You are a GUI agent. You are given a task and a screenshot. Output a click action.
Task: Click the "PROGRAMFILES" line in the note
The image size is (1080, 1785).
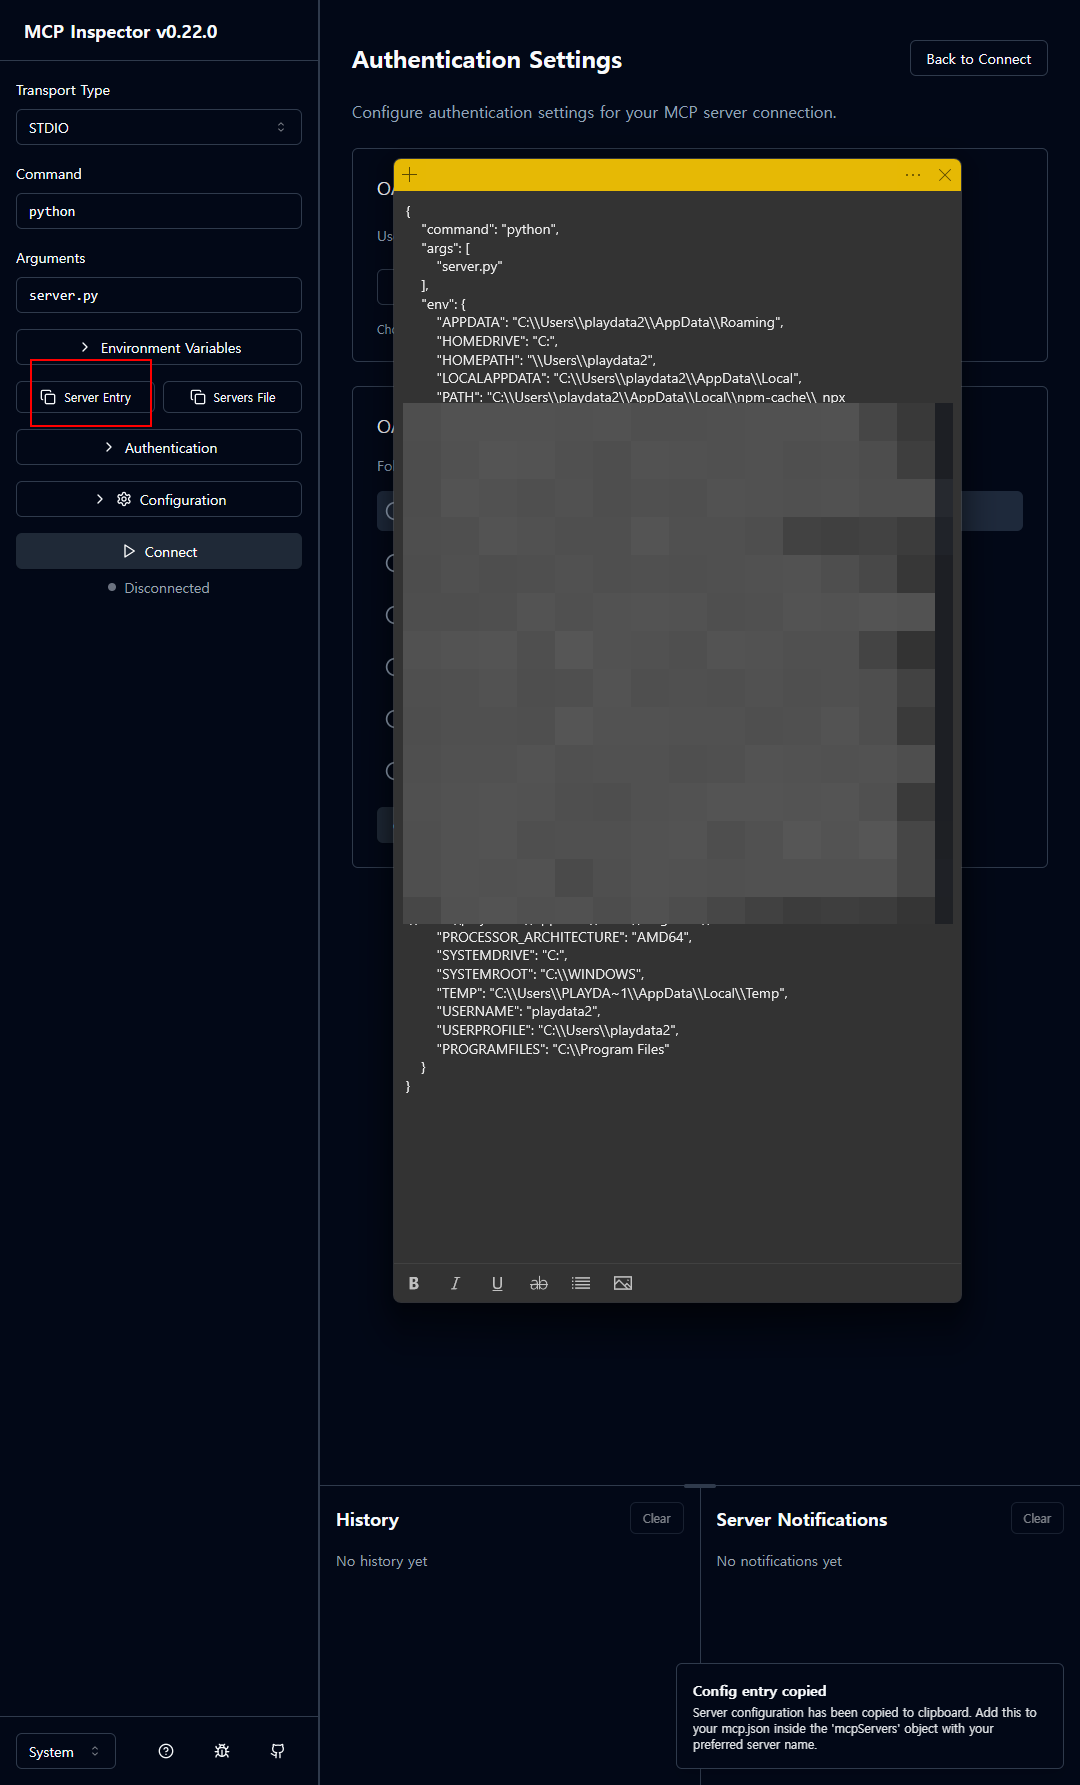coord(553,1049)
